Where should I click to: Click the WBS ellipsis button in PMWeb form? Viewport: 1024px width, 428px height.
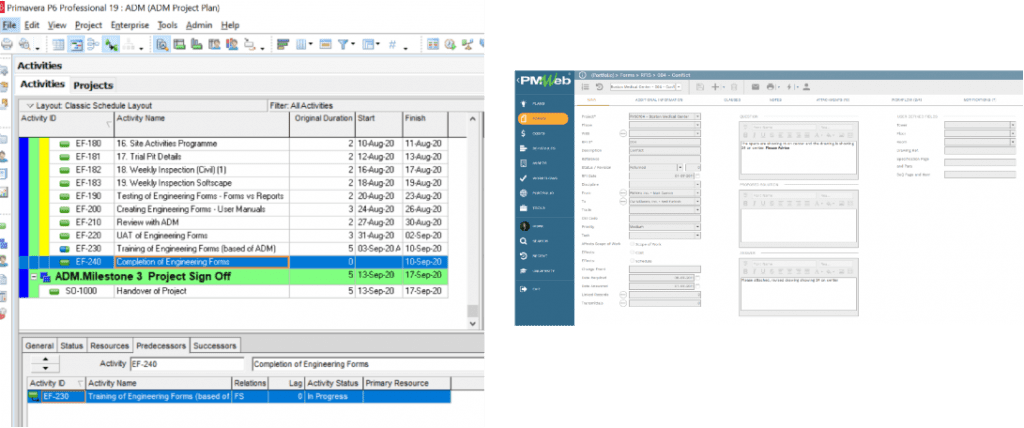point(623,133)
